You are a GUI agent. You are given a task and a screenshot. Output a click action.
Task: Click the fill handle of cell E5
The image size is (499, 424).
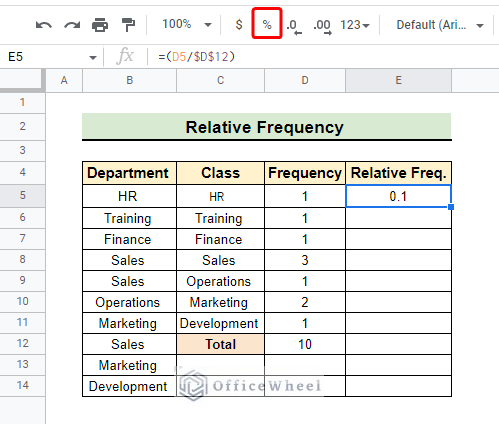(451, 207)
